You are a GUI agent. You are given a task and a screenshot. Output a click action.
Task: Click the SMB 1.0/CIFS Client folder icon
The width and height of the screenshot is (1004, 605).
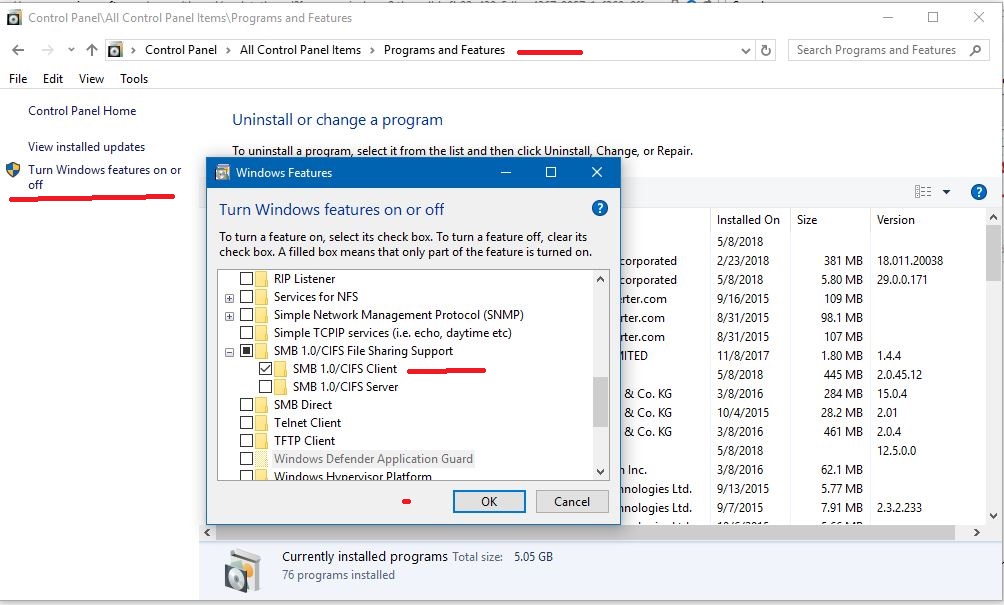pyautogui.click(x=280, y=368)
